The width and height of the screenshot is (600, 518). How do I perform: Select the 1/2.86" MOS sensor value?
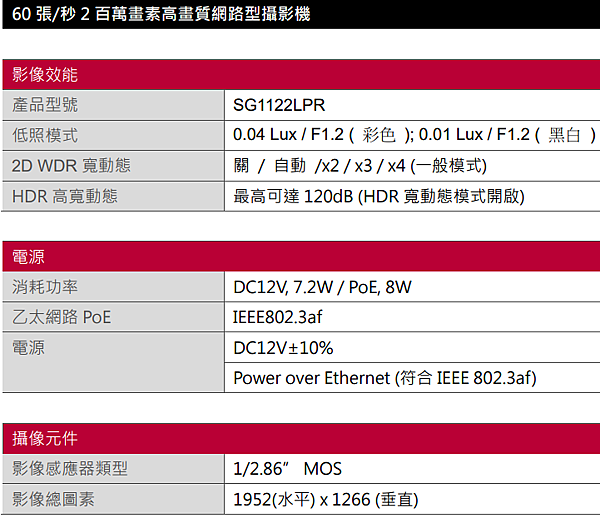pyautogui.click(x=288, y=468)
